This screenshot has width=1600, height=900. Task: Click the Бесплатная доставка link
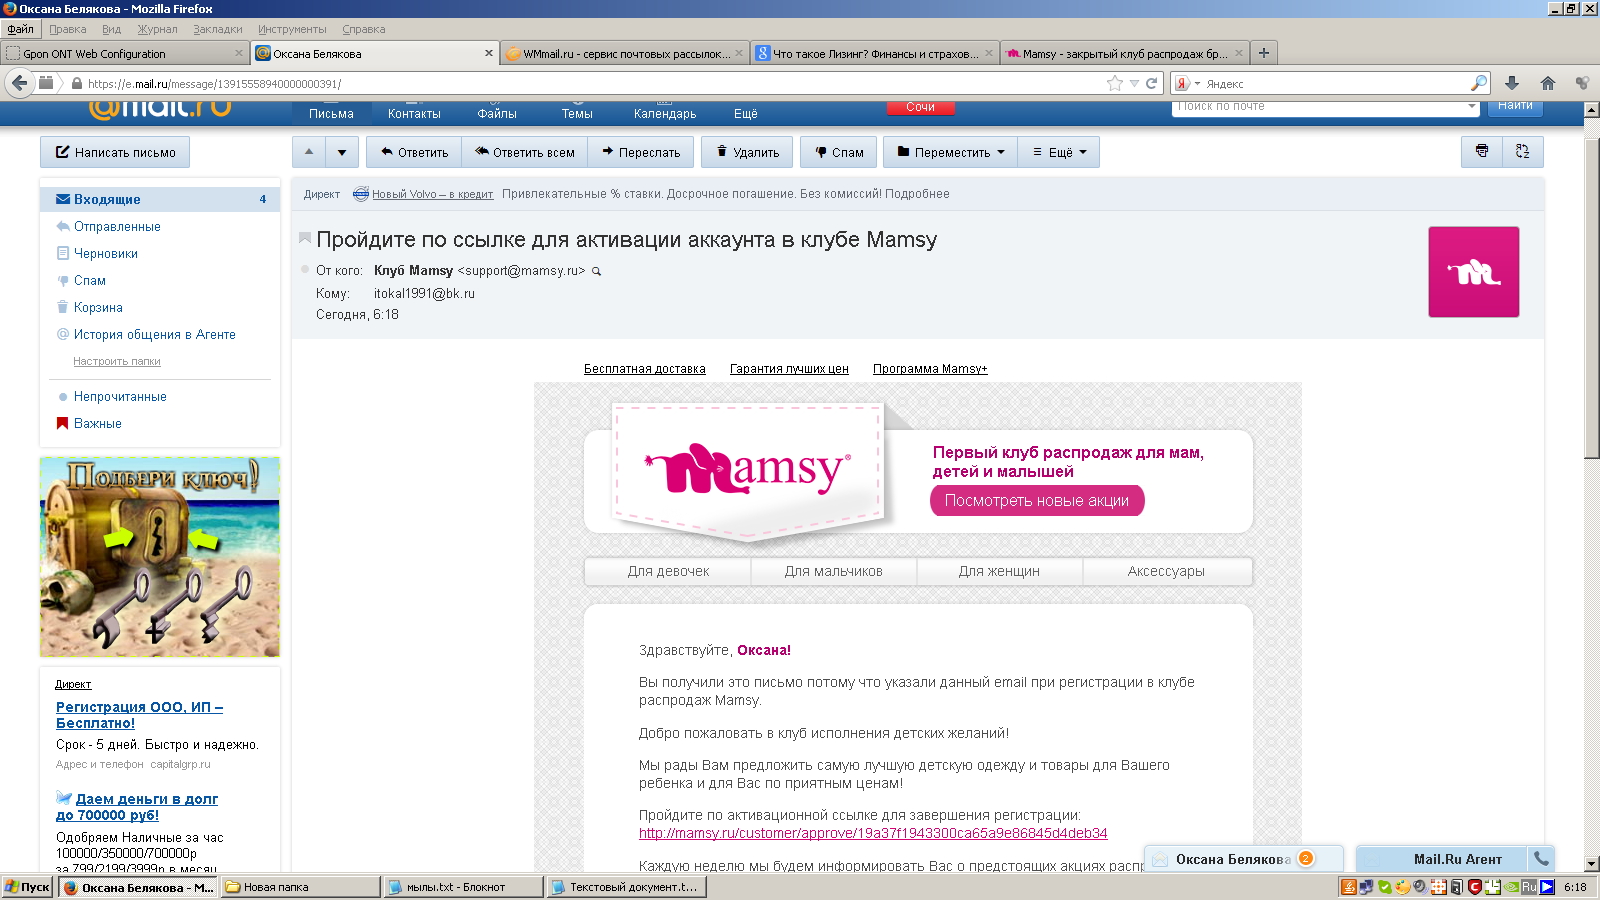(x=645, y=369)
